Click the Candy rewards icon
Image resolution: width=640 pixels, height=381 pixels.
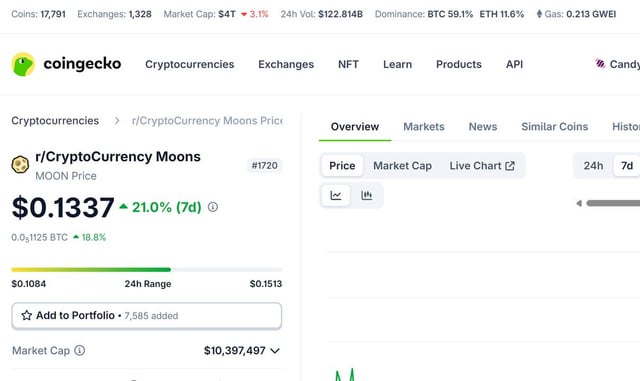(x=600, y=64)
